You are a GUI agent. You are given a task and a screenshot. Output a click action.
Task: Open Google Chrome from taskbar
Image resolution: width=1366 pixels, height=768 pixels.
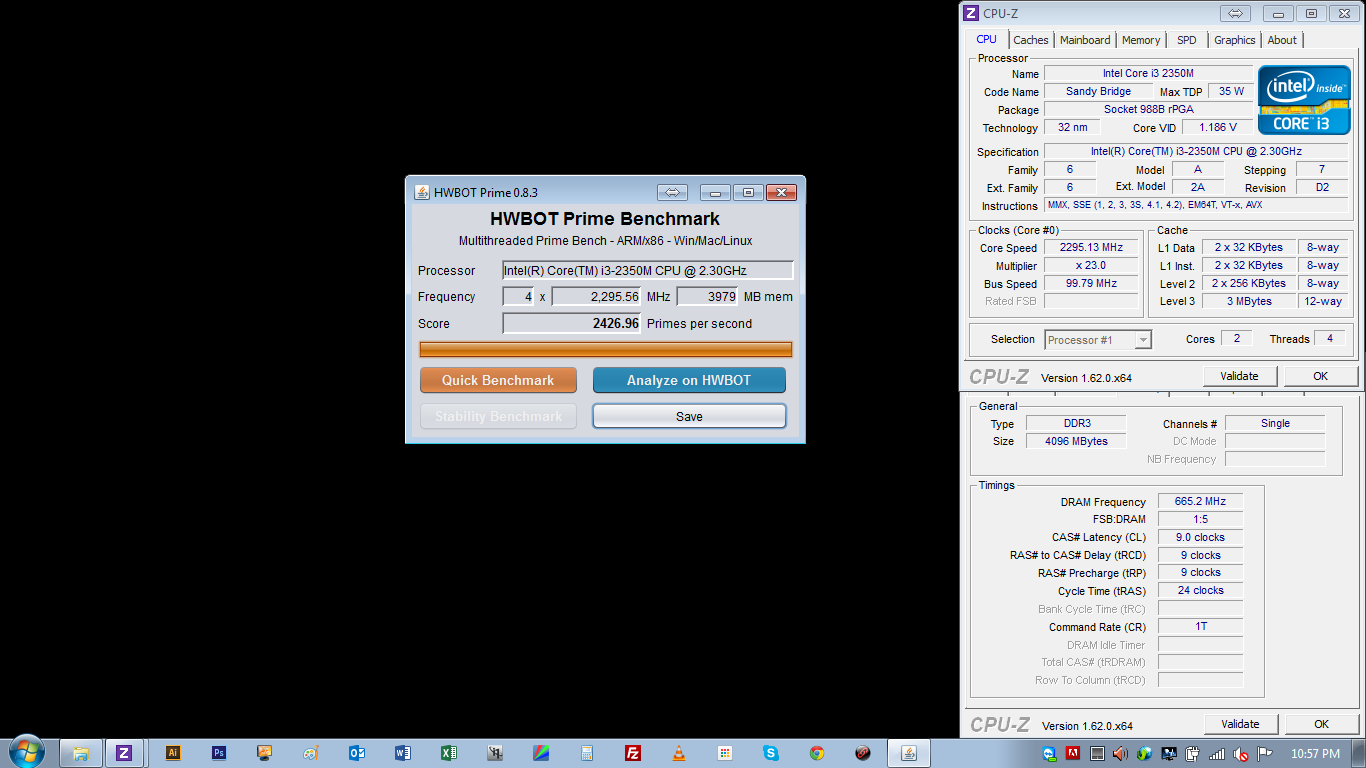817,753
